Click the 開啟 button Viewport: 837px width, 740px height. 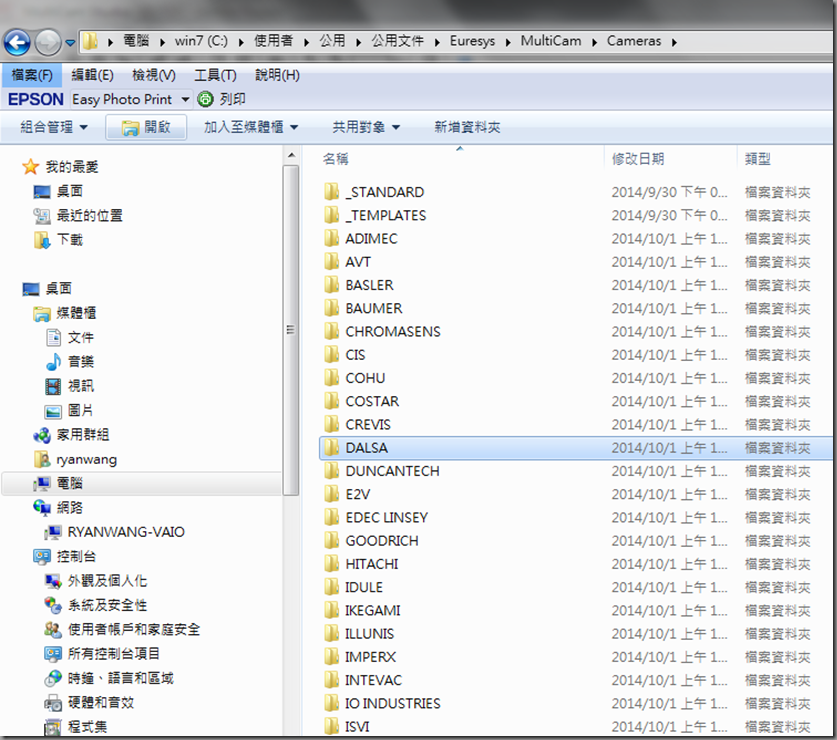coord(146,127)
